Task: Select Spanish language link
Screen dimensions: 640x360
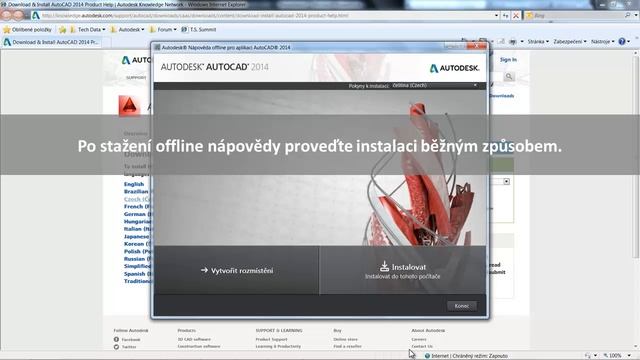Action: 137,274
